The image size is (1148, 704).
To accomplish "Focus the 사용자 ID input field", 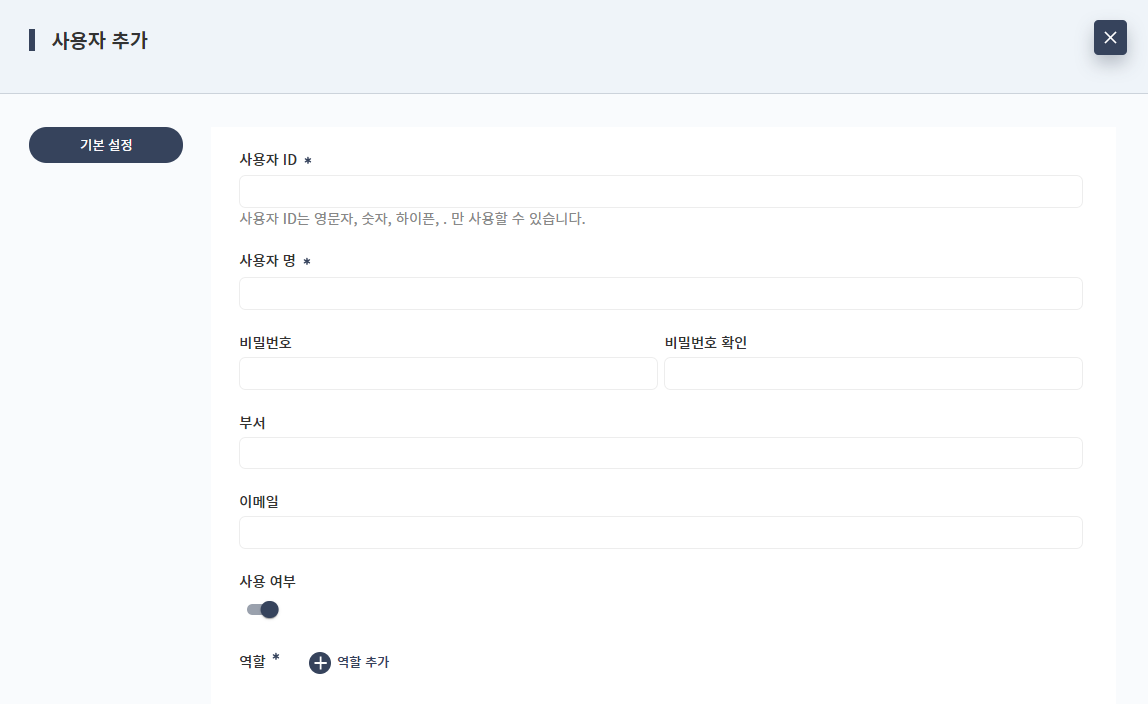I will pos(660,192).
